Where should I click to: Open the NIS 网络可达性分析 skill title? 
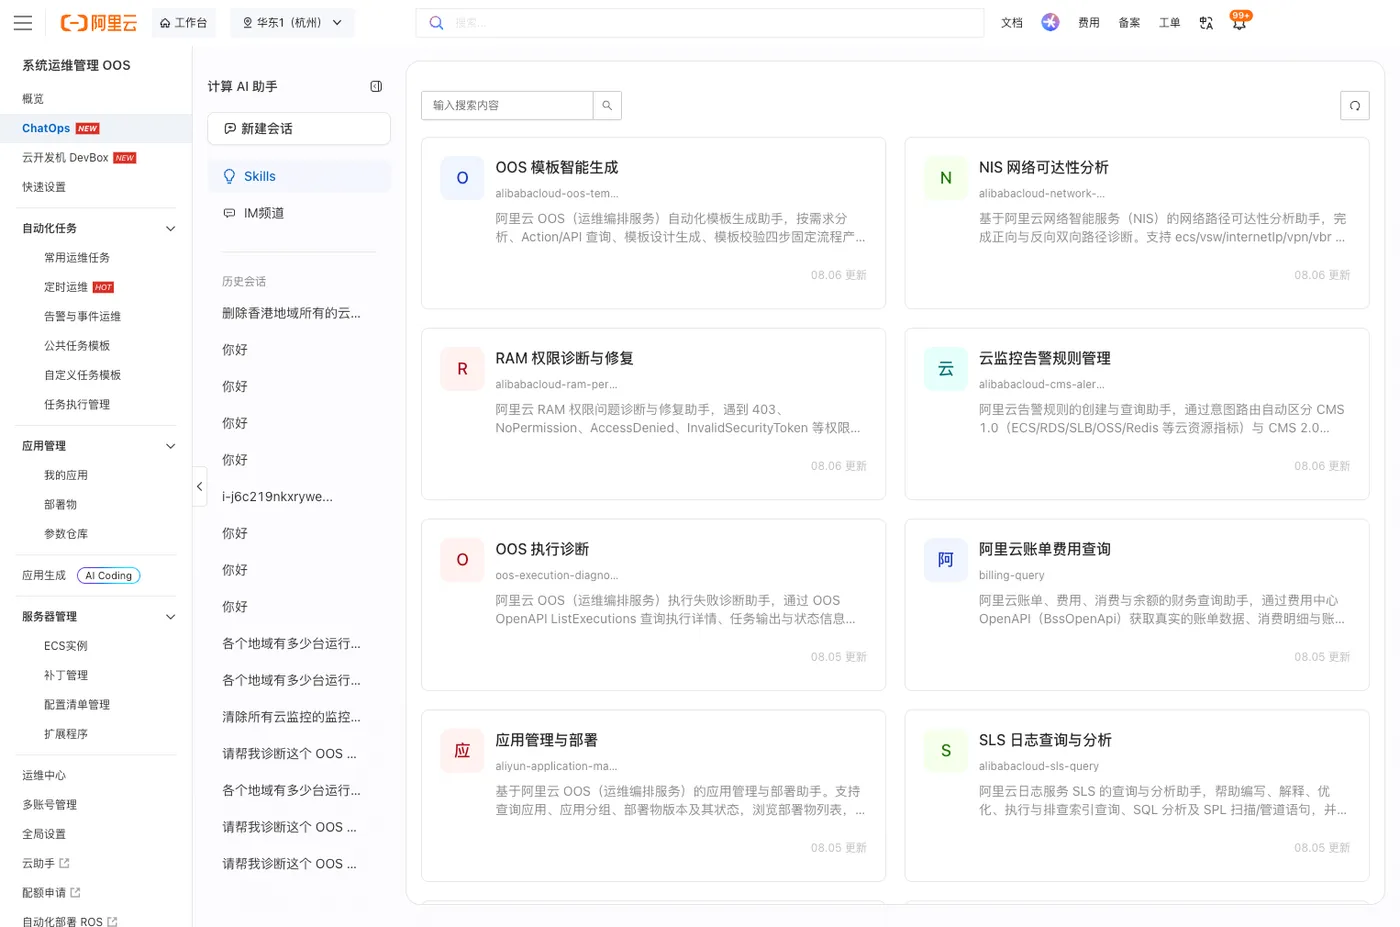pyautogui.click(x=1044, y=167)
